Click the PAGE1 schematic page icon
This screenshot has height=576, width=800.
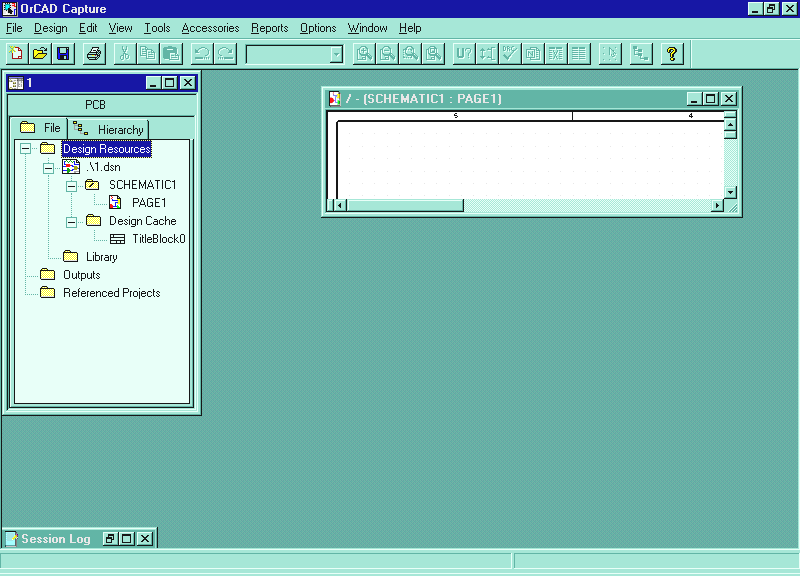[115, 203]
